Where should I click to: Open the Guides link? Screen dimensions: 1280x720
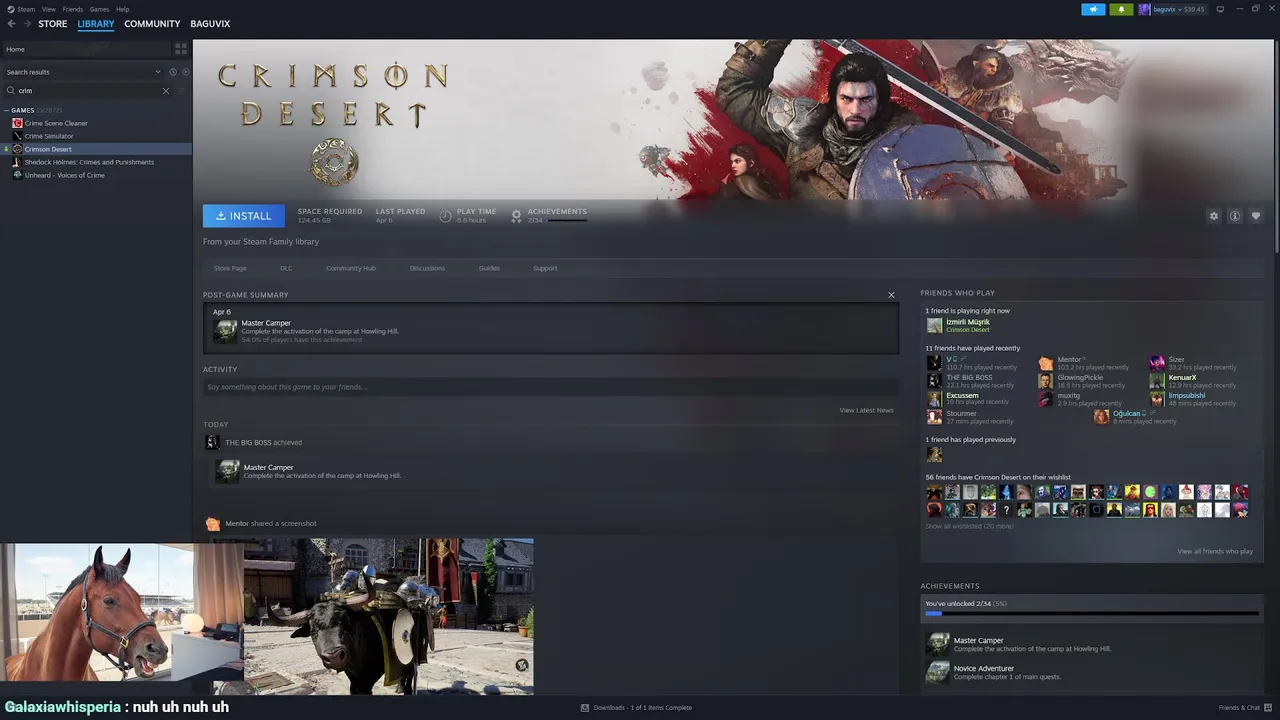point(489,268)
